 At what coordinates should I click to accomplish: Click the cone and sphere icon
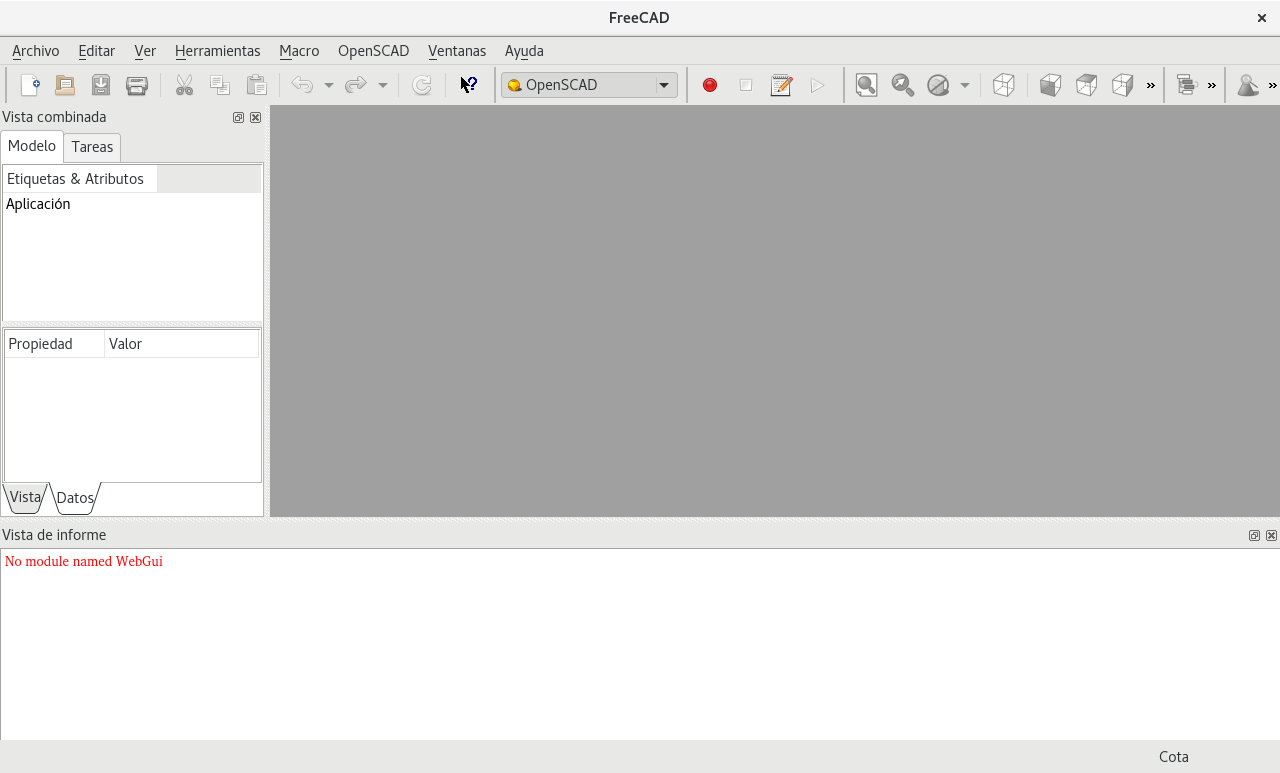pos(1248,85)
